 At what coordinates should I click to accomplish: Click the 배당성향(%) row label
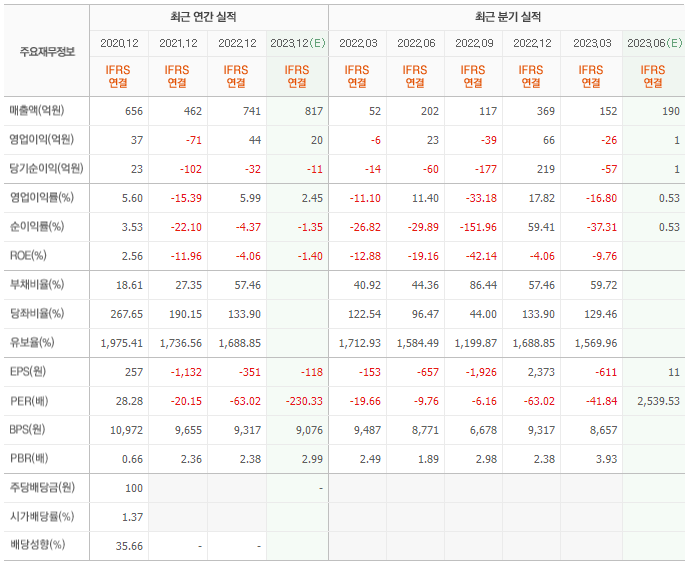37,545
